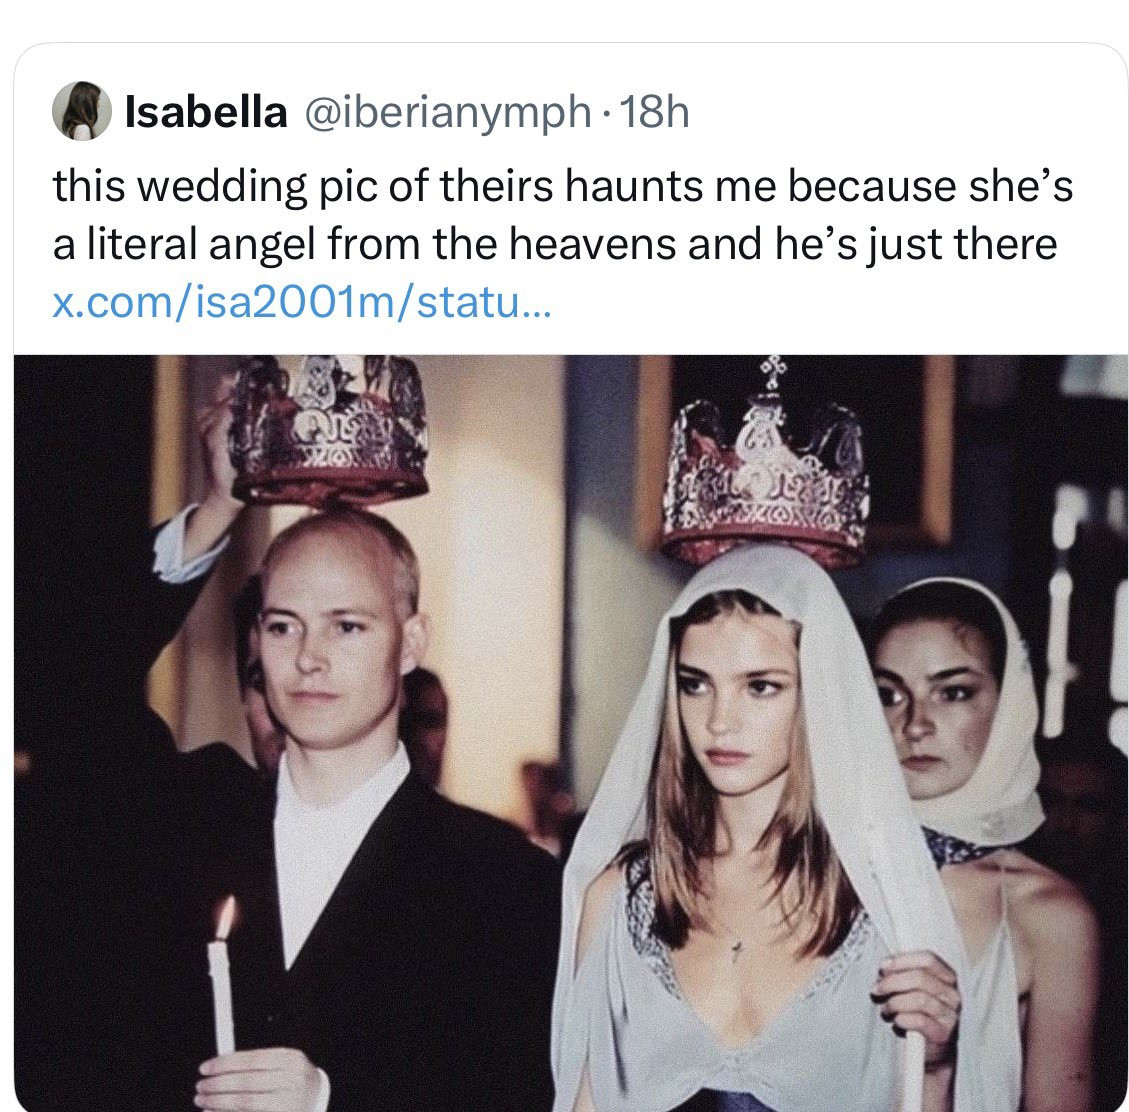This screenshot has height=1112, width=1129.
Task: Click the blank area right of the 18h timestamp
Action: tap(900, 113)
